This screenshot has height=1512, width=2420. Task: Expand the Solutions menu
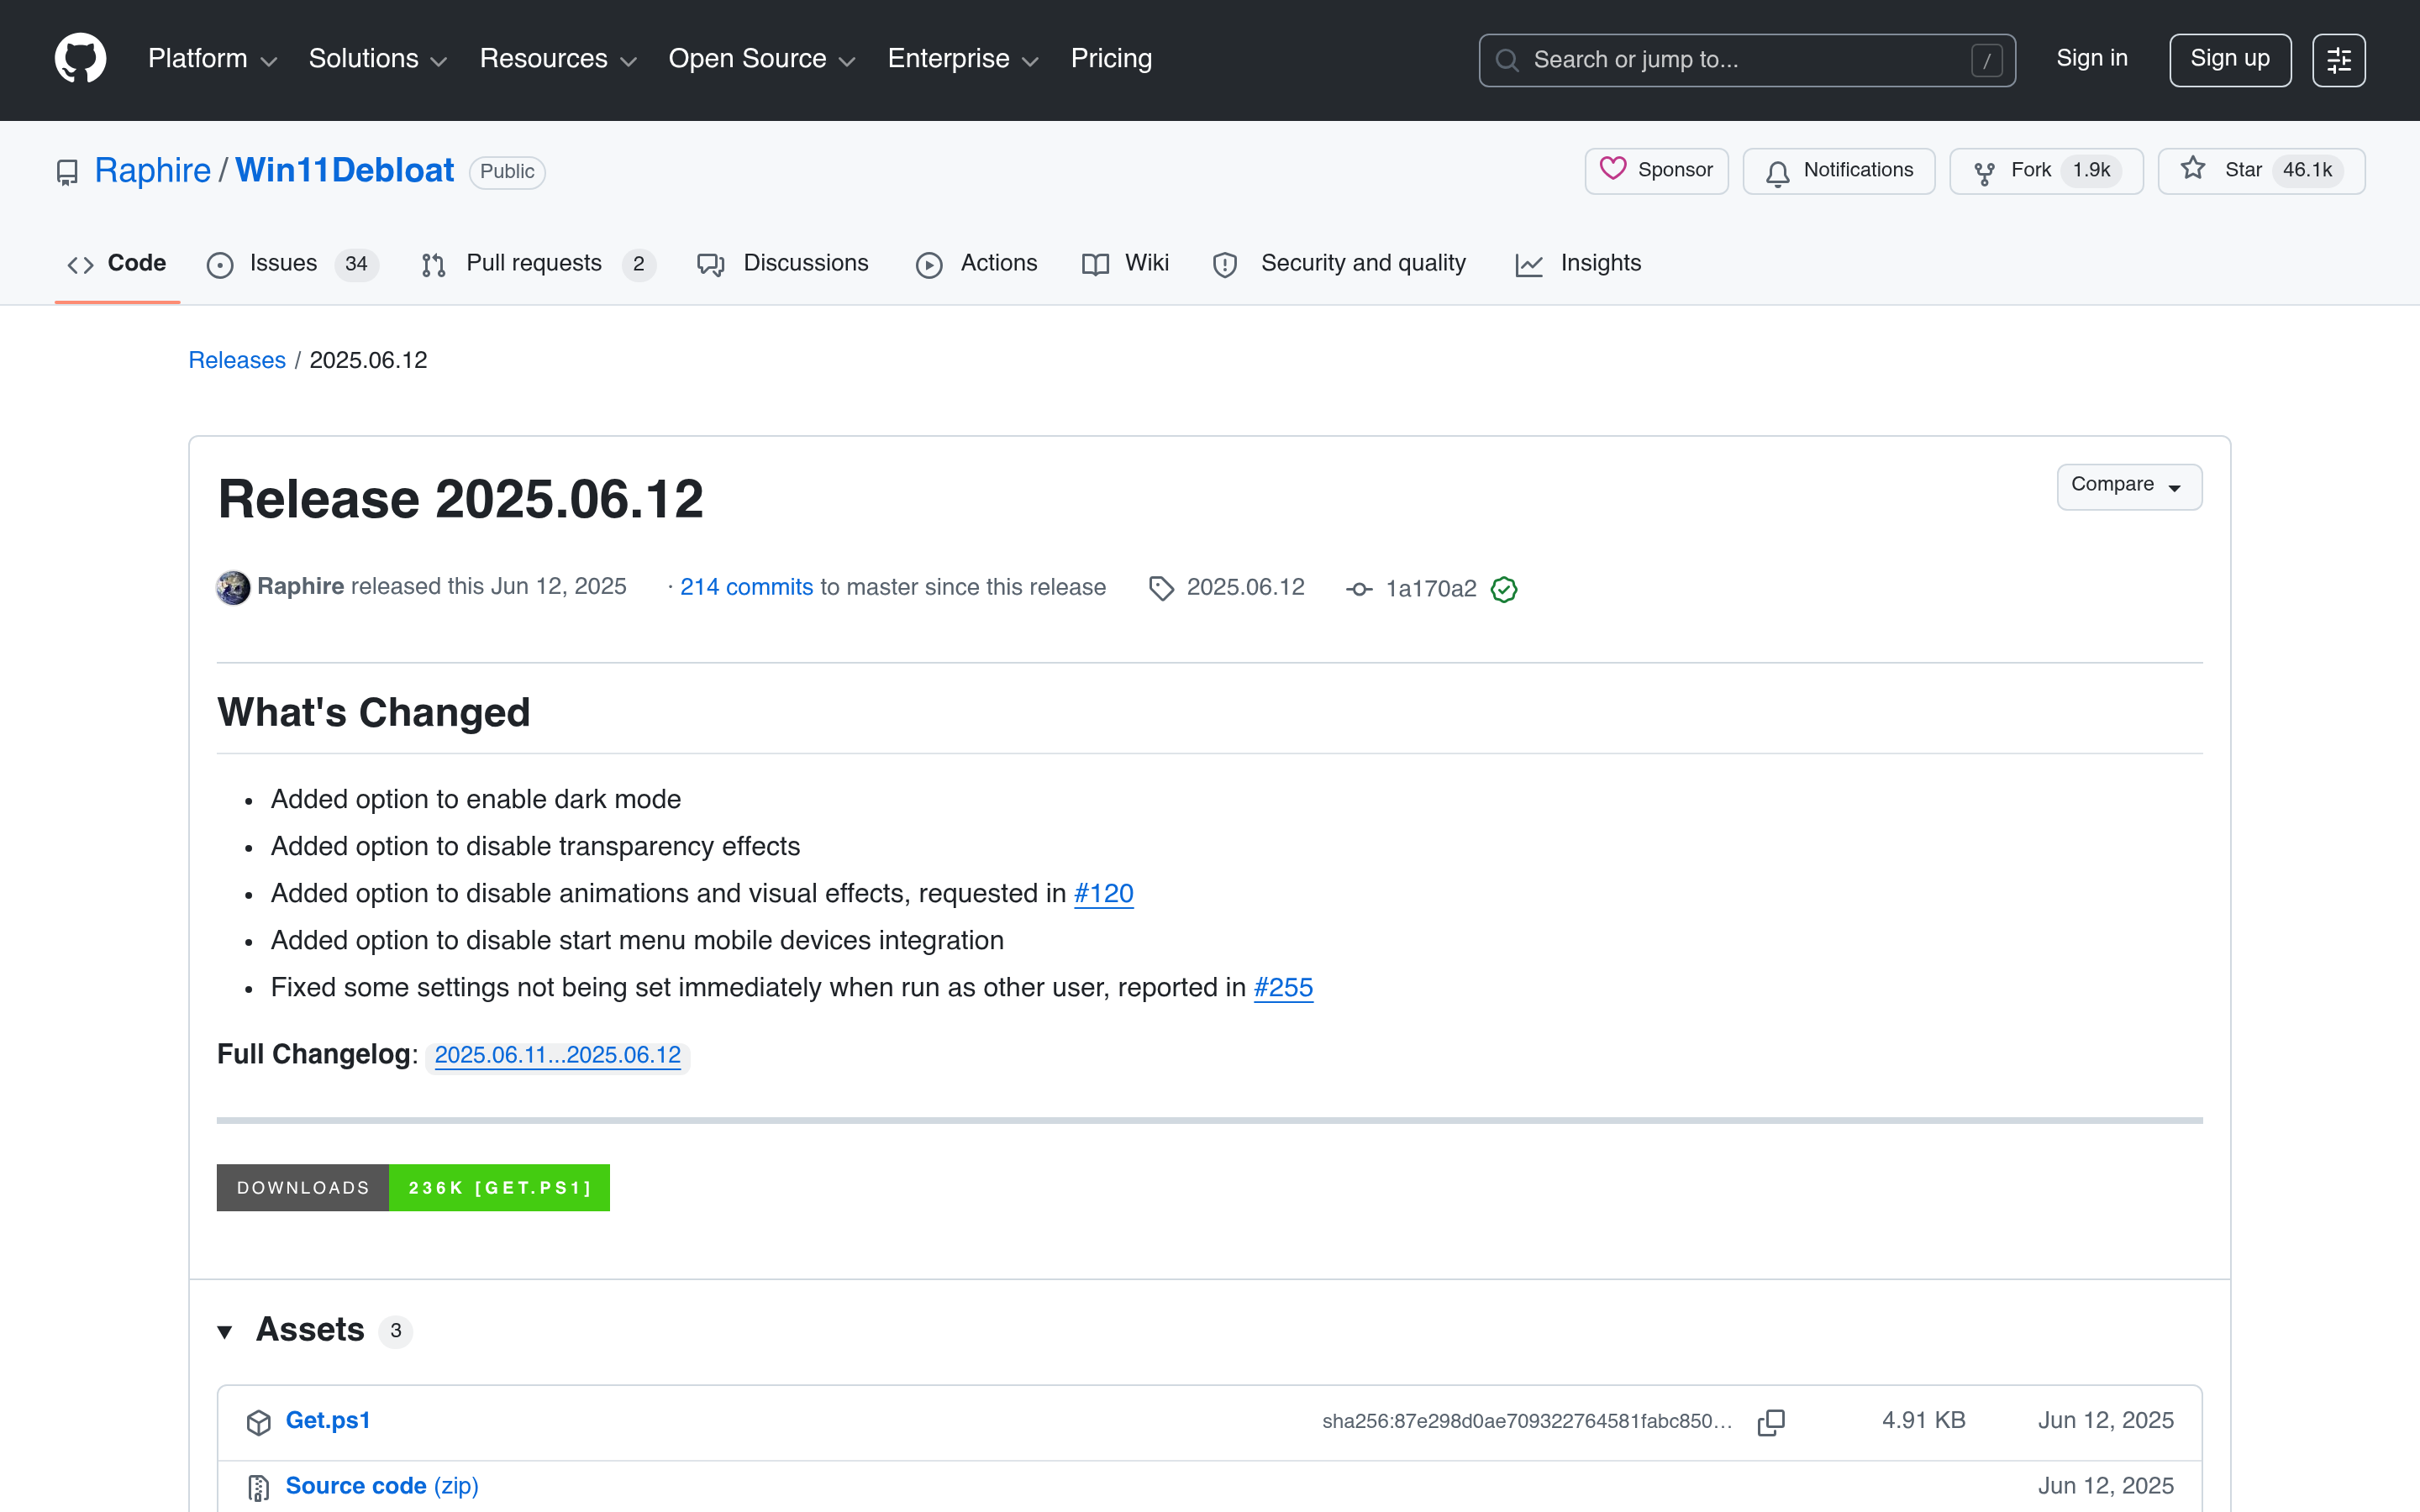pyautogui.click(x=378, y=59)
